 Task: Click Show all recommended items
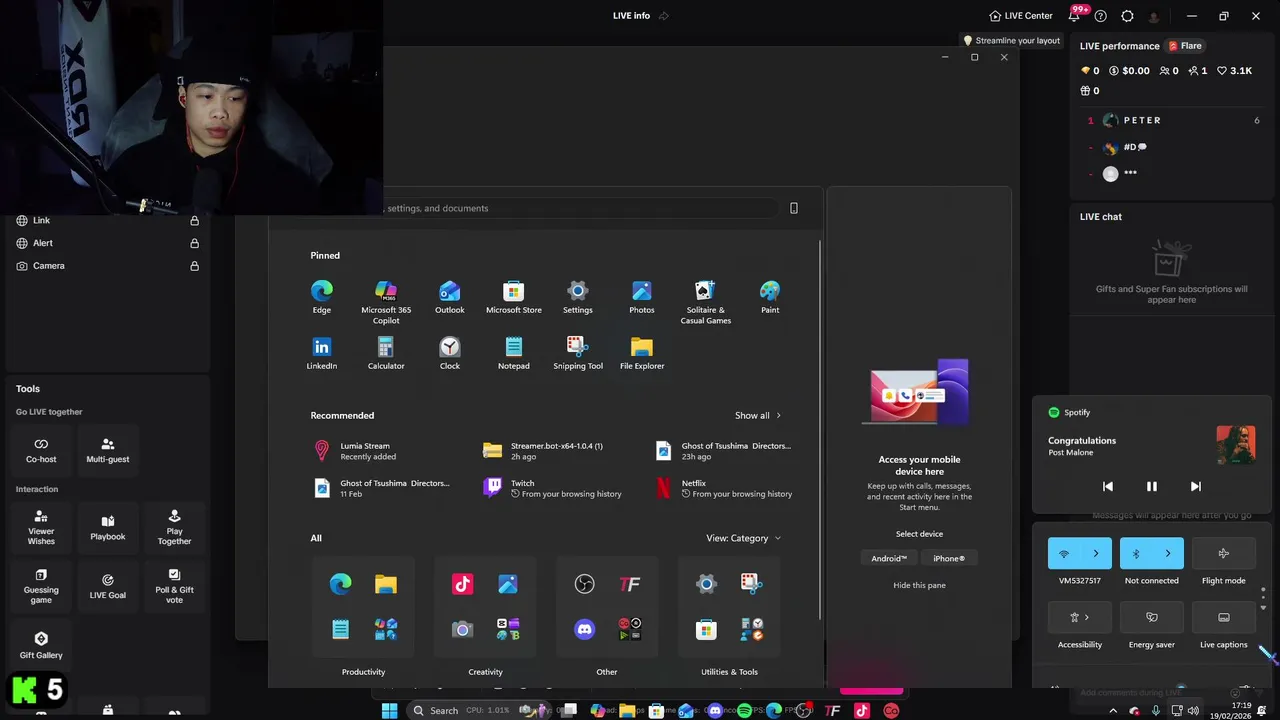tap(758, 415)
